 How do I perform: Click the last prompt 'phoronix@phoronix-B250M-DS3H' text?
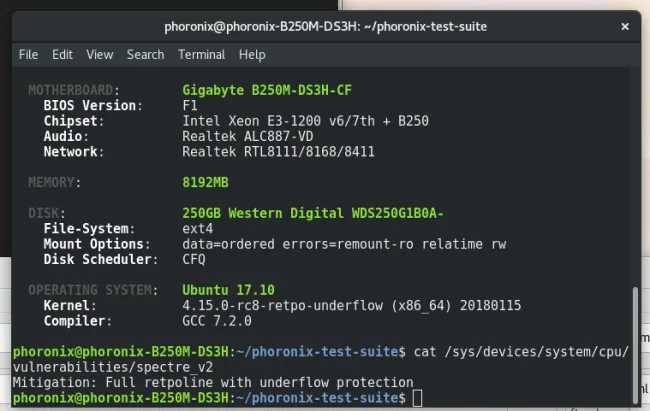[x=121, y=398]
